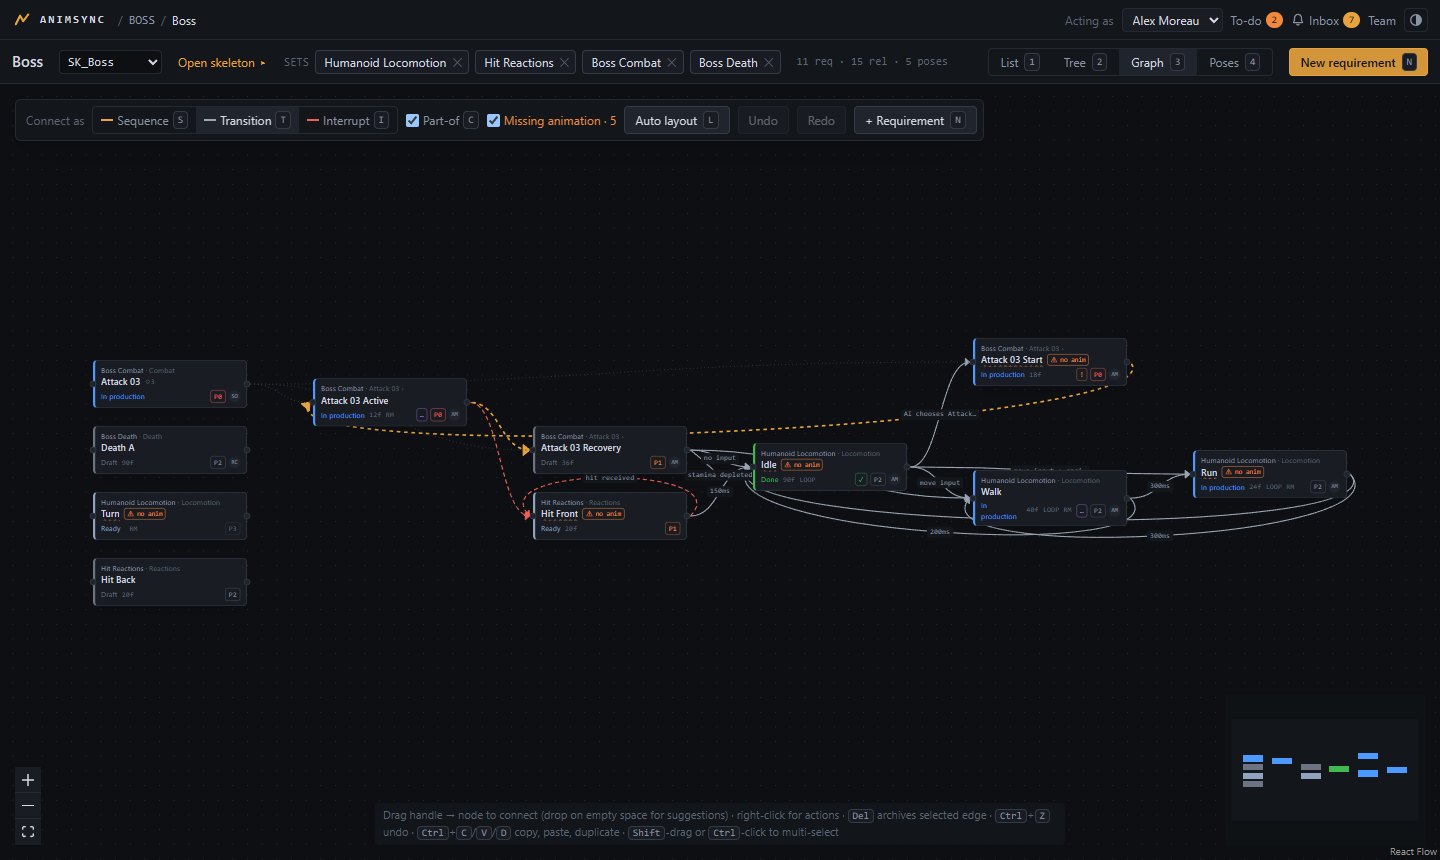Click the P0 priority badge on Attack 03 Active

pyautogui.click(x=438, y=415)
